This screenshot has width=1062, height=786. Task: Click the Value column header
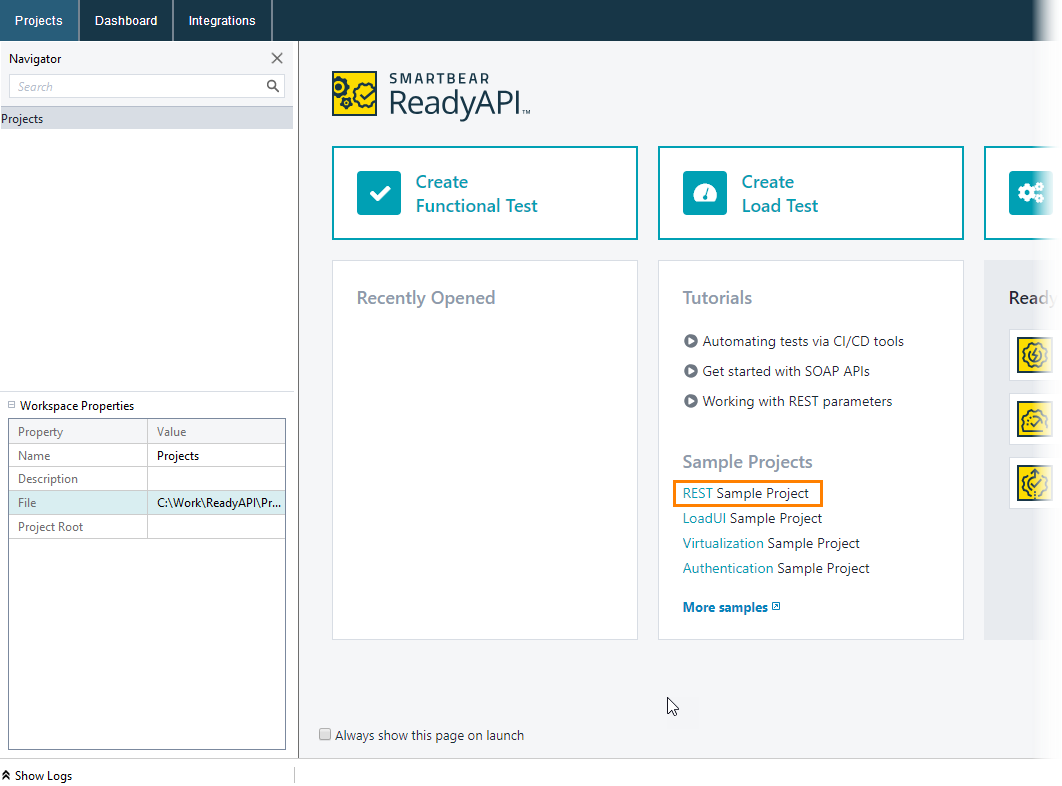(x=216, y=432)
